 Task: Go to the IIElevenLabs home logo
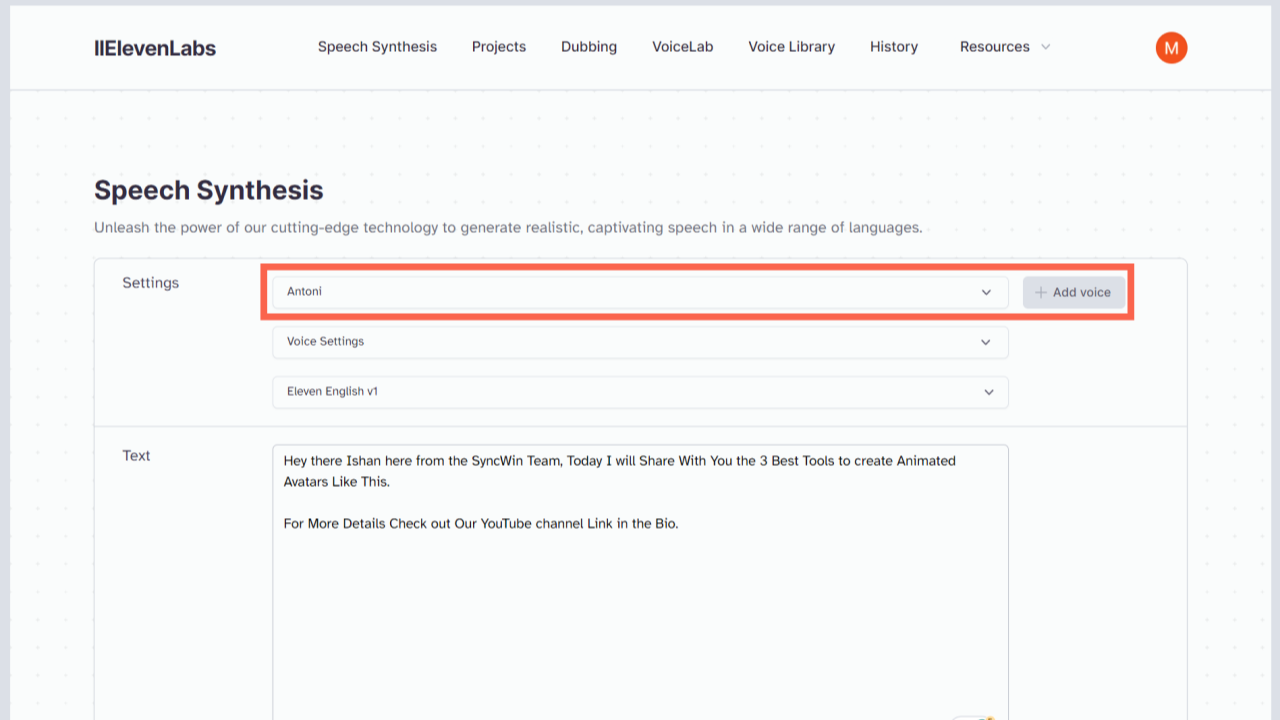155,48
